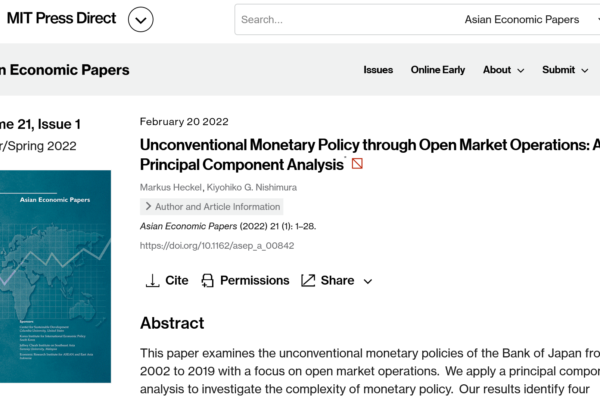Open the Submit dropdown menu
Viewport: 600px width, 400px height.
[x=565, y=70]
